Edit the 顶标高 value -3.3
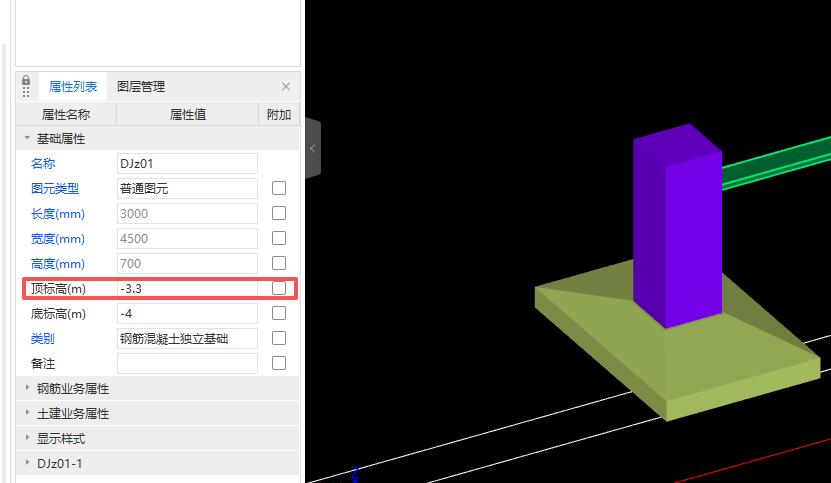 [187, 288]
